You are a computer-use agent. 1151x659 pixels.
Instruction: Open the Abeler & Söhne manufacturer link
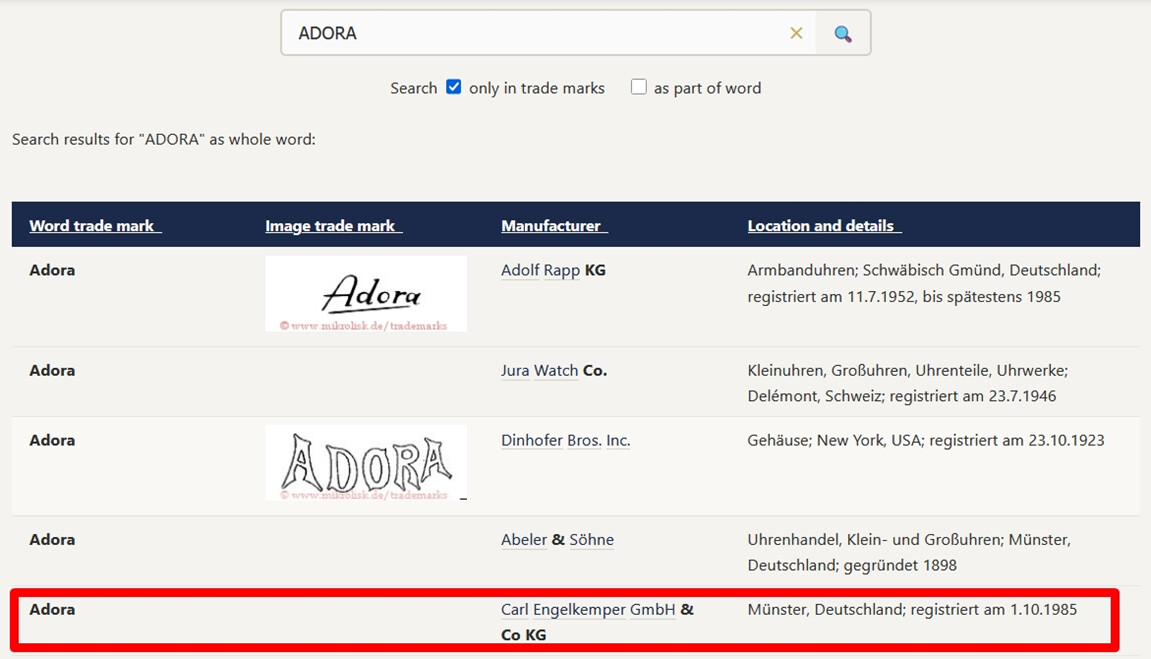tap(557, 539)
